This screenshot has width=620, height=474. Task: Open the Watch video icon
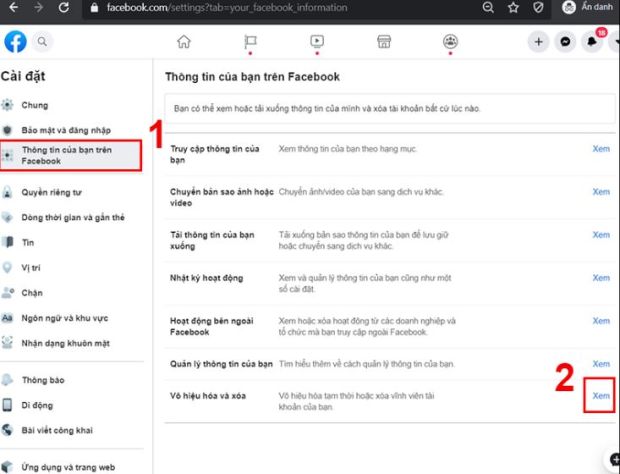click(317, 41)
